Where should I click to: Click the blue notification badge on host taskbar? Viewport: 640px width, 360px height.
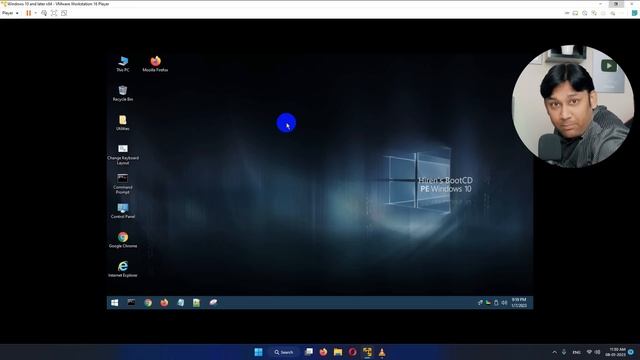pyautogui.click(x=631, y=352)
